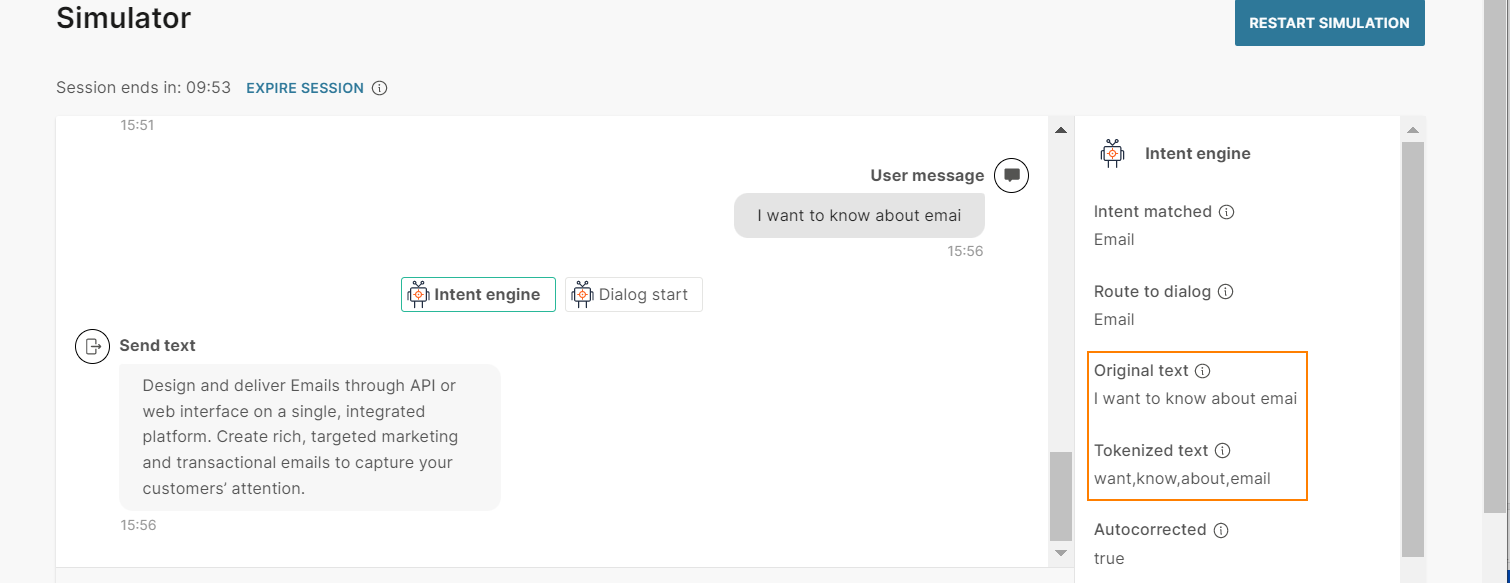Screen dimensions: 1510x583
Task: Click the bot reply text bubble about Emails
Action: [x=310, y=437]
